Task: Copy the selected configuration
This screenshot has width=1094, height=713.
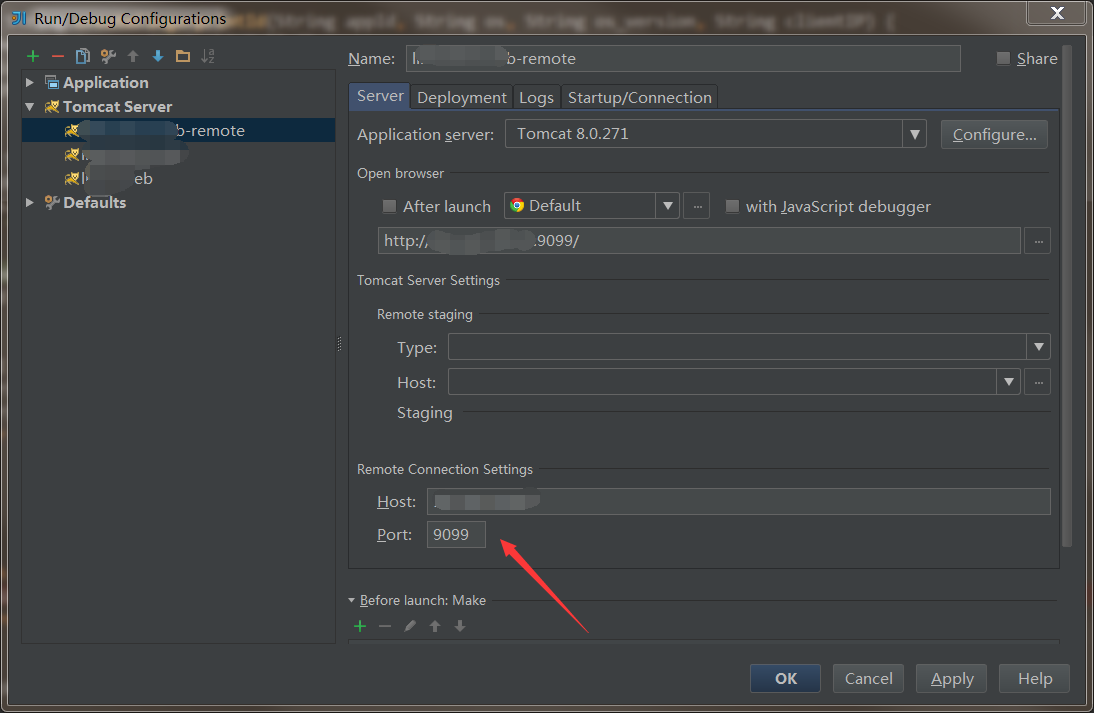Action: click(x=83, y=57)
